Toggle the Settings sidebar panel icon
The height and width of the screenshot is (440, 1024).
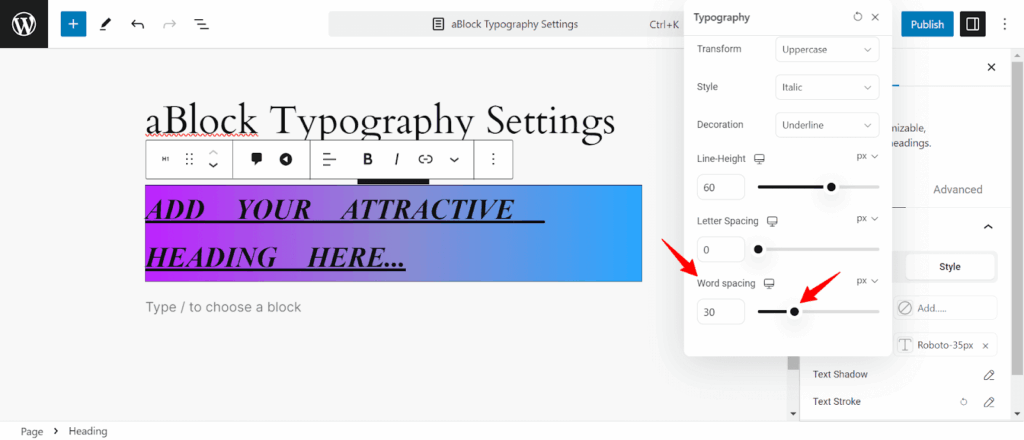[972, 24]
